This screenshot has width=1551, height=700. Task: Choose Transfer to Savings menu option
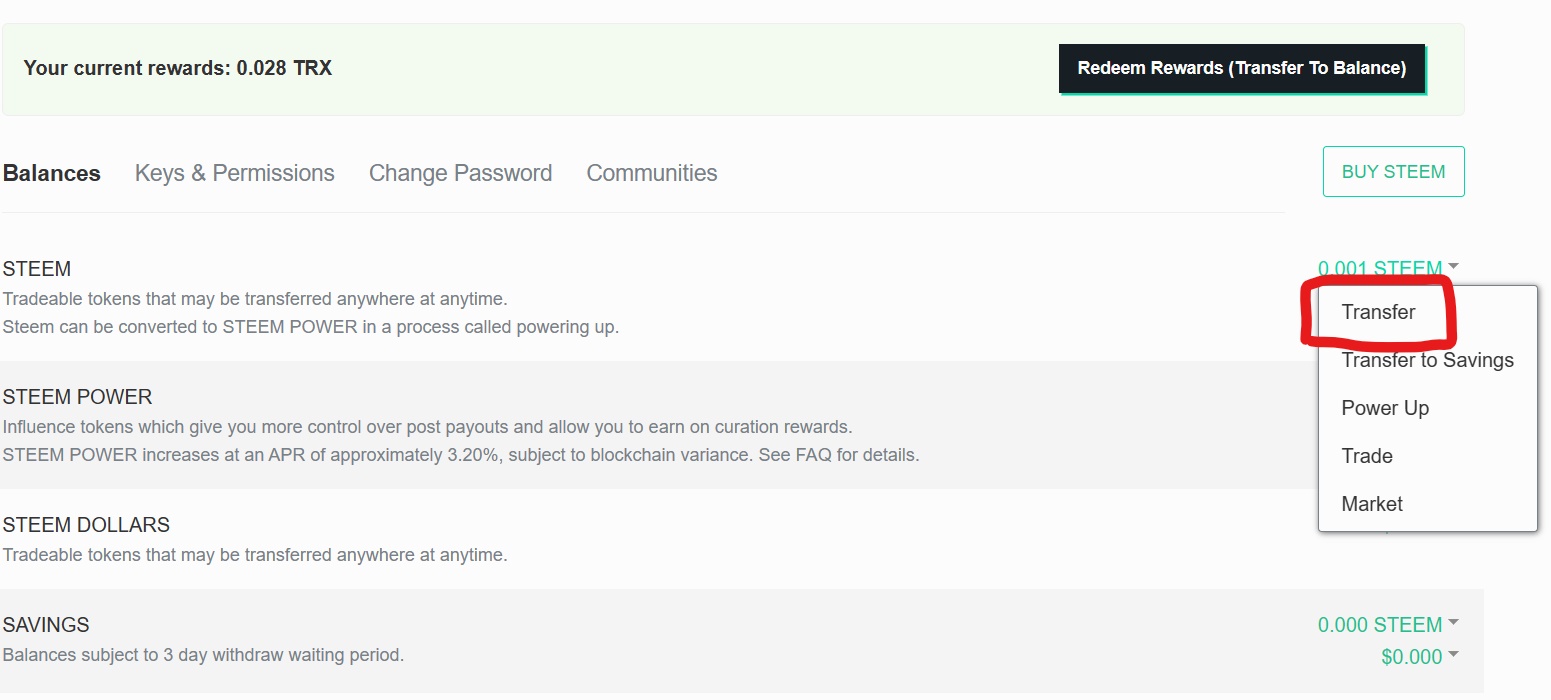(x=1427, y=360)
